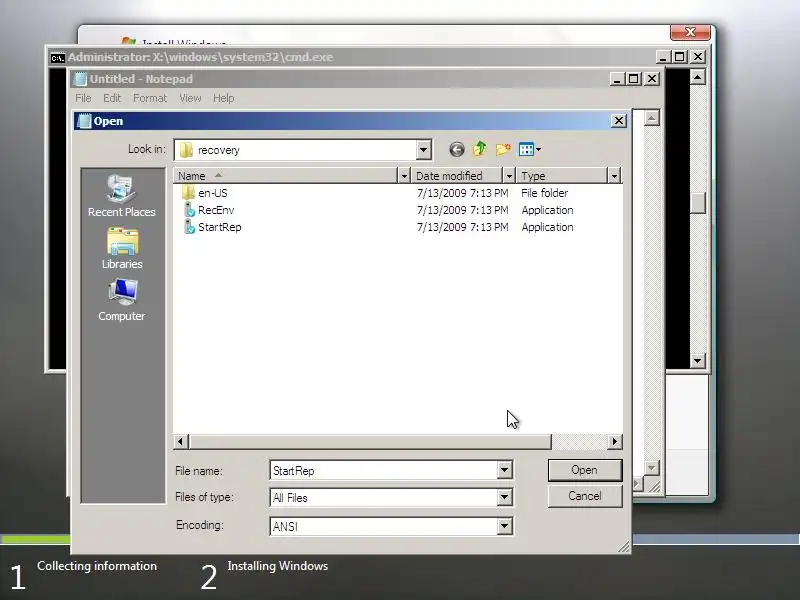Viewport: 800px width, 600px height.
Task: Open Recent Places in the sidebar
Action: pos(121,196)
